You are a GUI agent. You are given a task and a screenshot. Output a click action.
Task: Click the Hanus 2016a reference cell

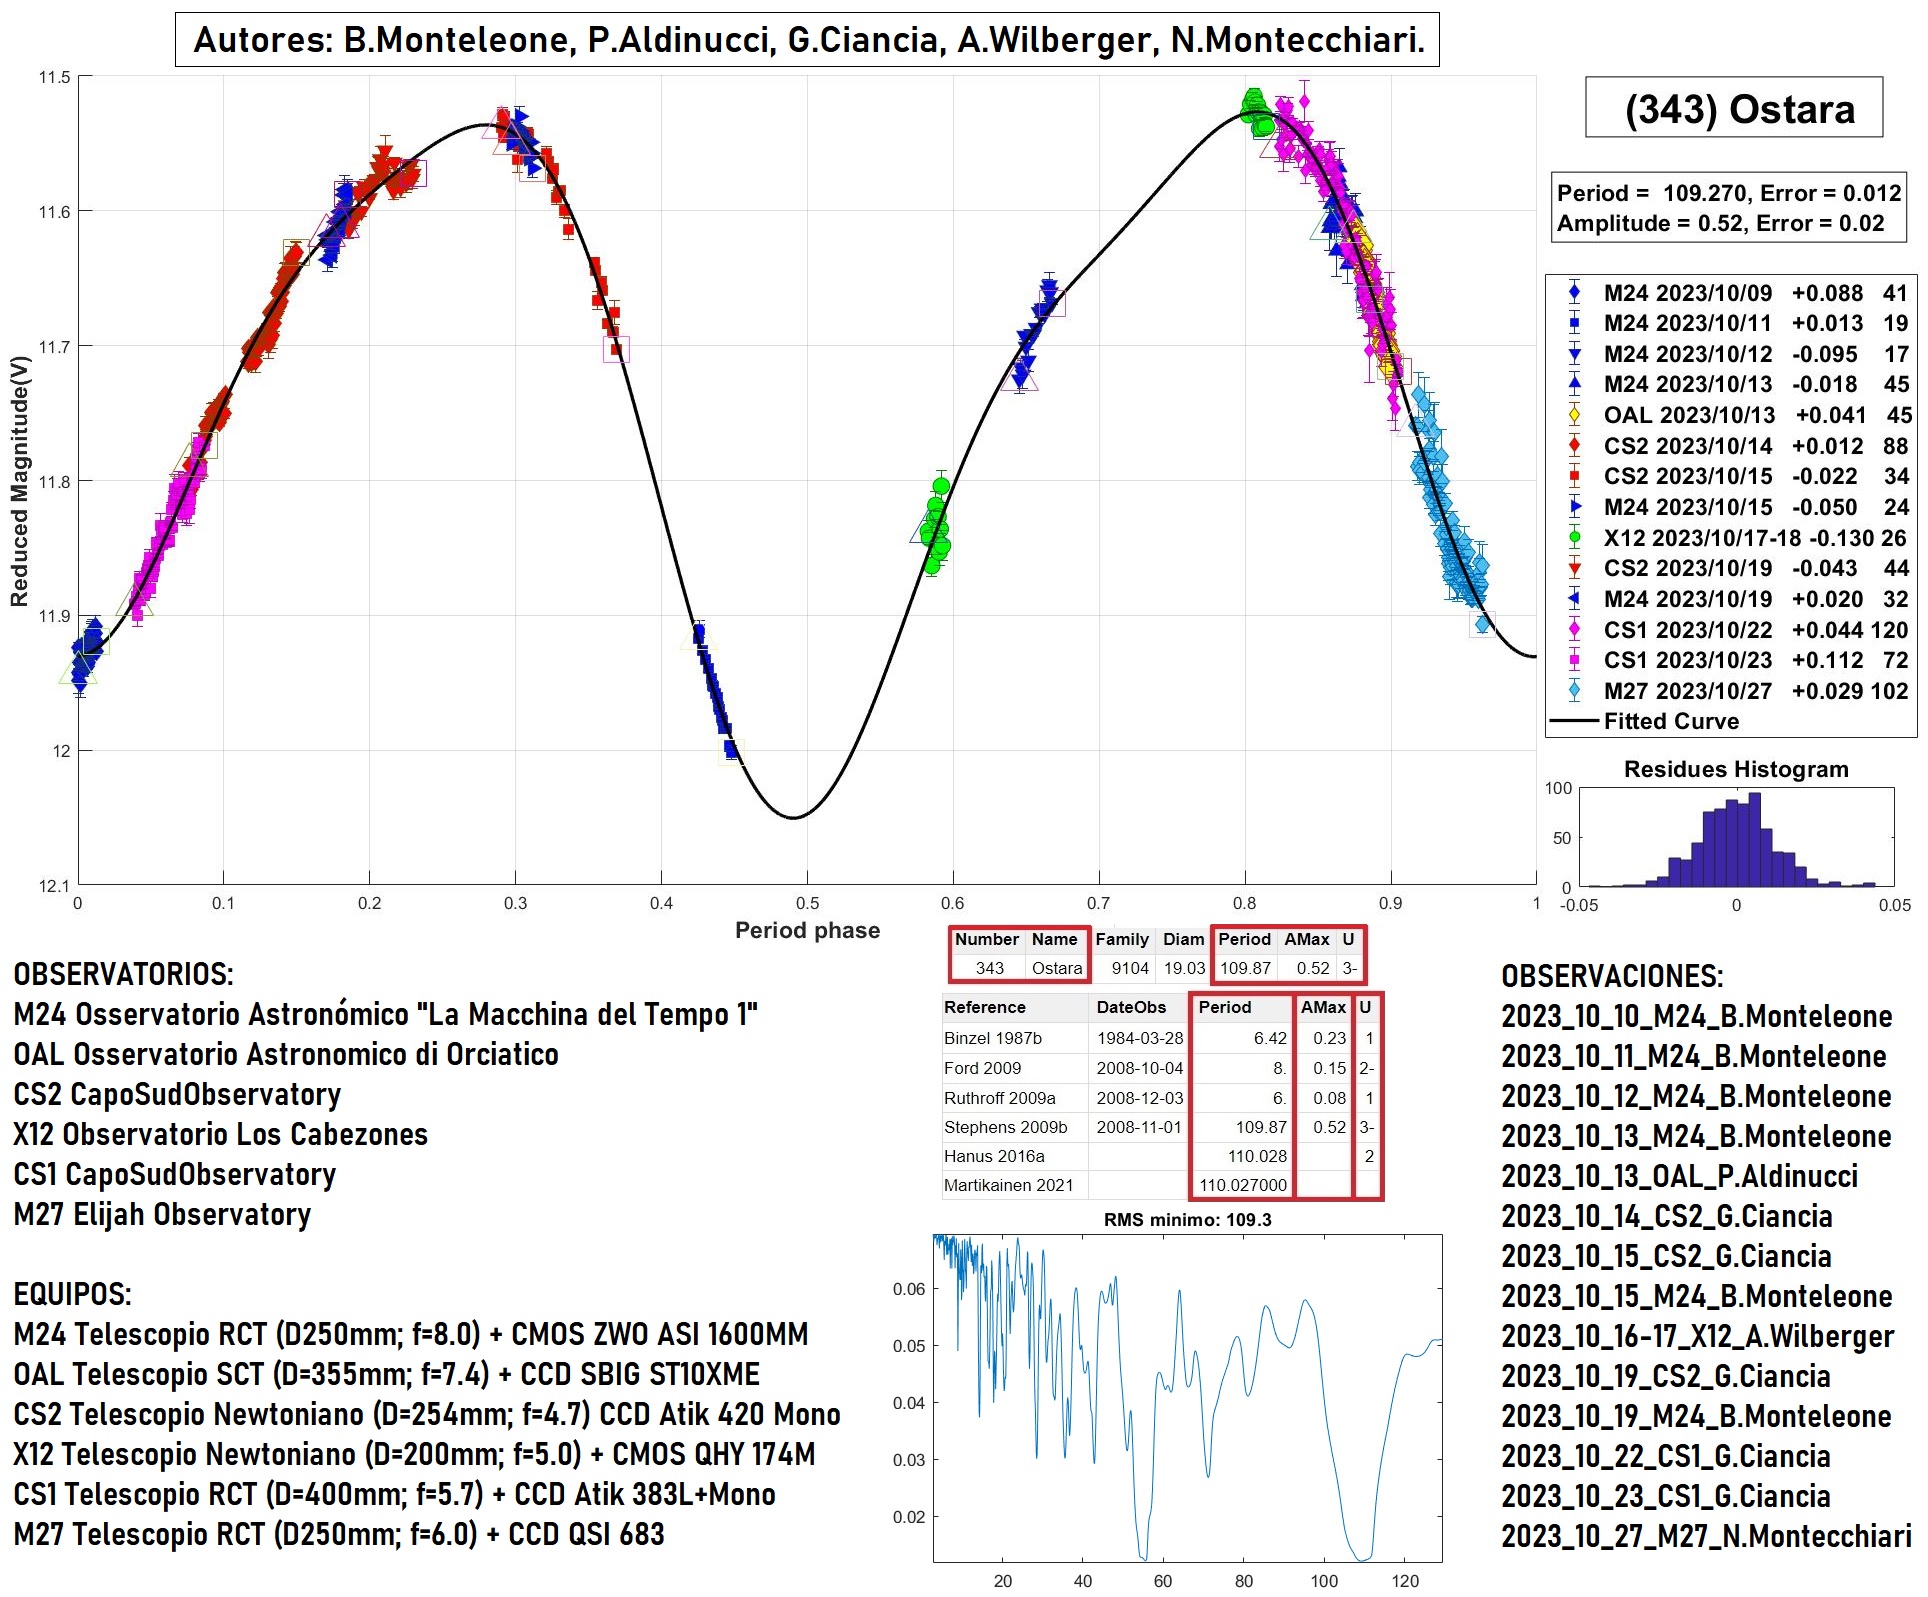point(994,1156)
